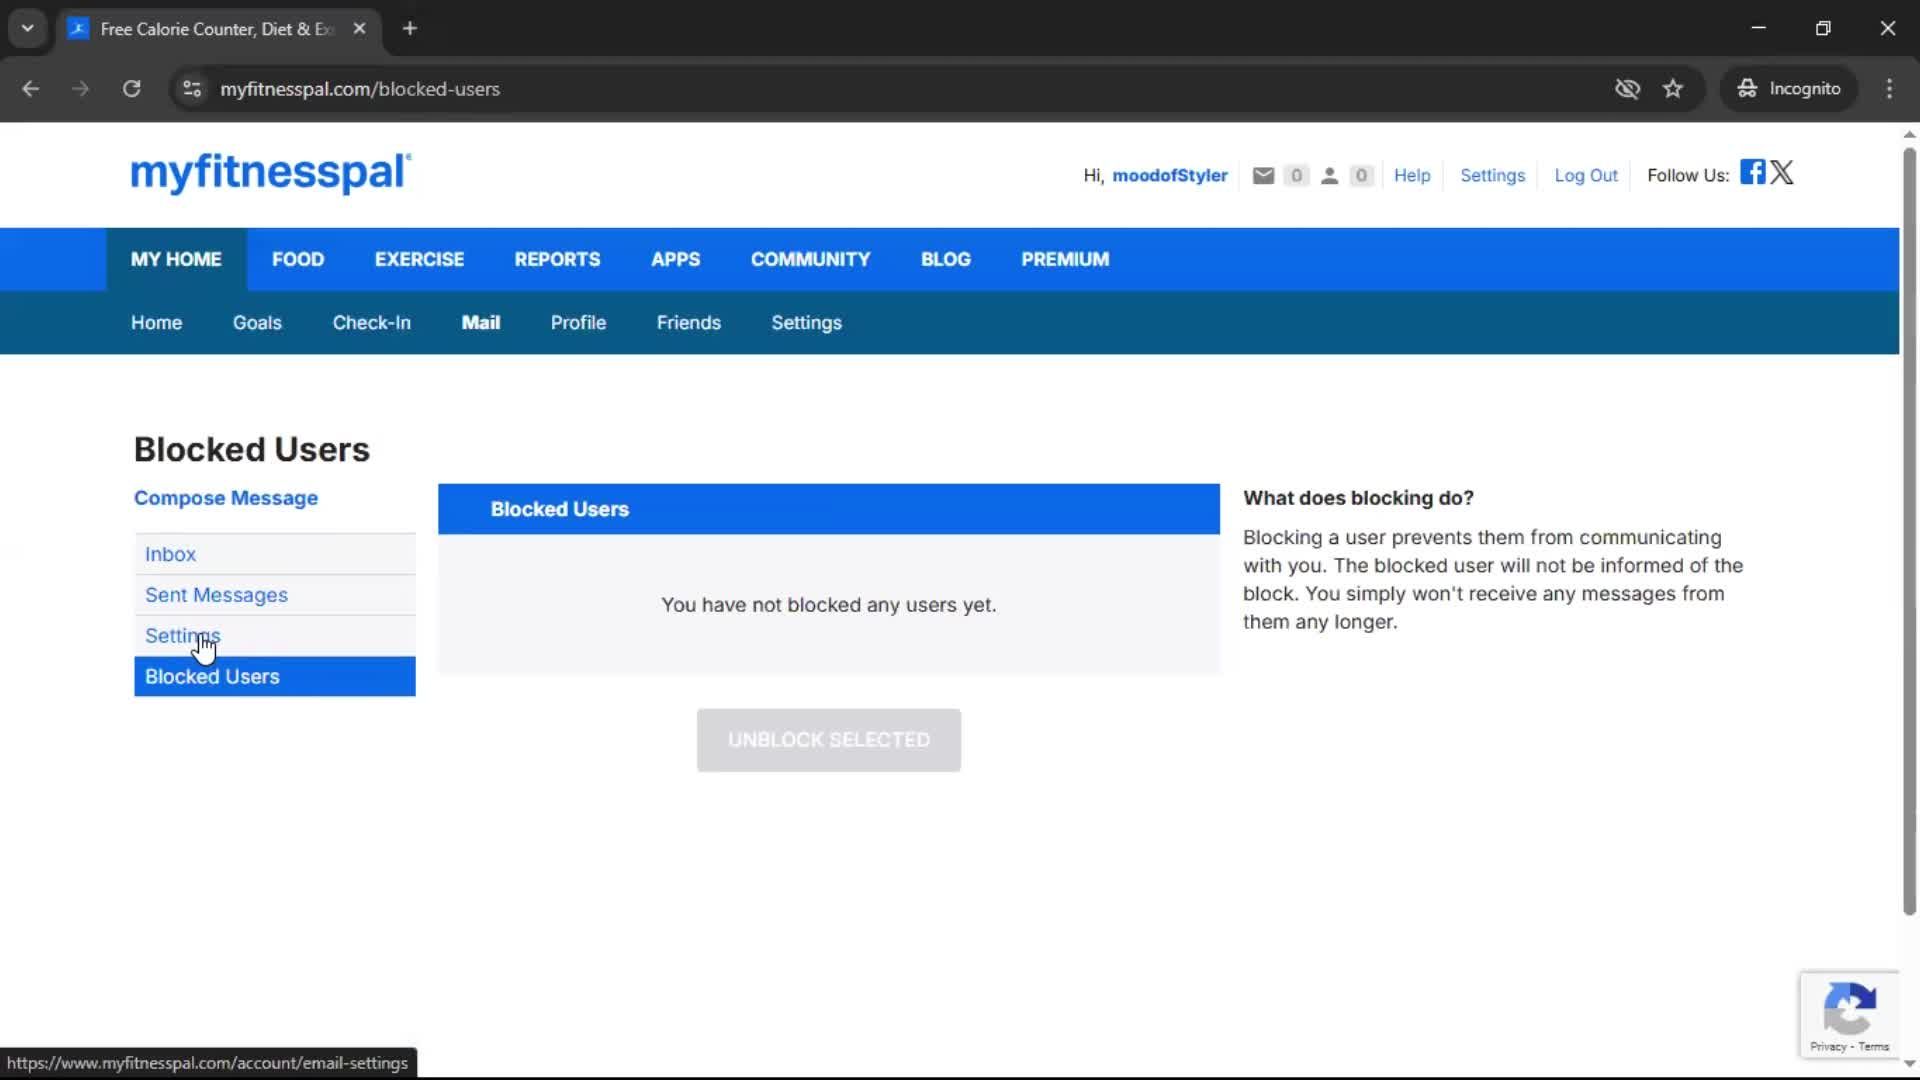The image size is (1920, 1080).
Task: View site information icon in address bar
Action: tap(192, 89)
